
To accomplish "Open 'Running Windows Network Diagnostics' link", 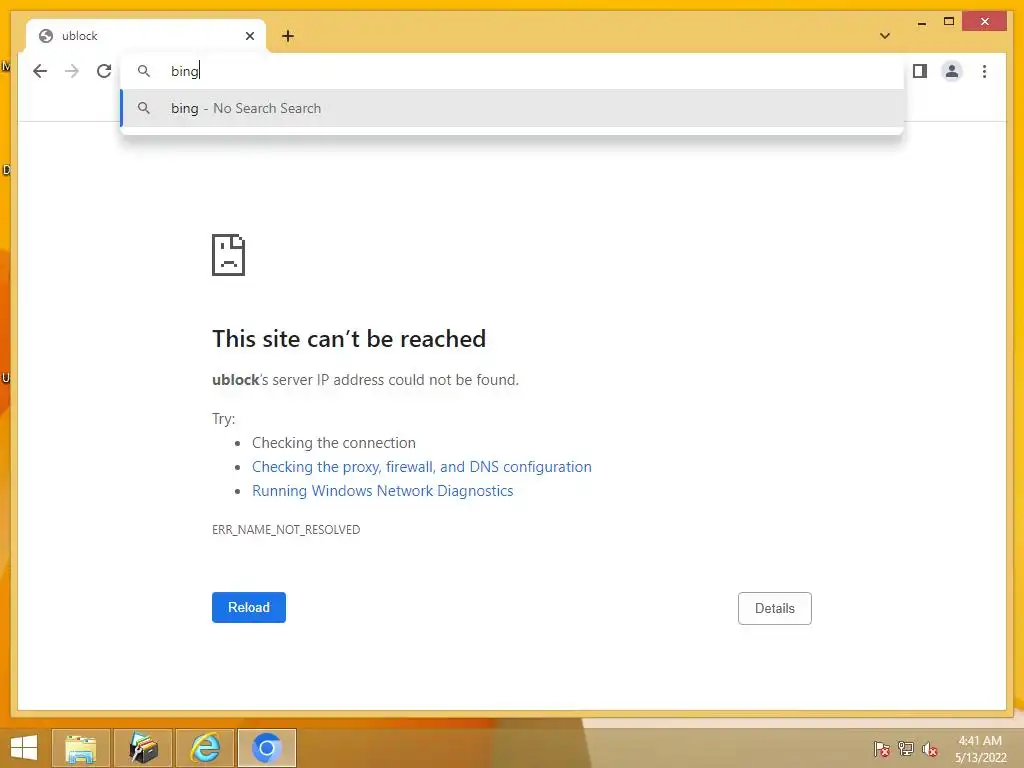I will 383,491.
